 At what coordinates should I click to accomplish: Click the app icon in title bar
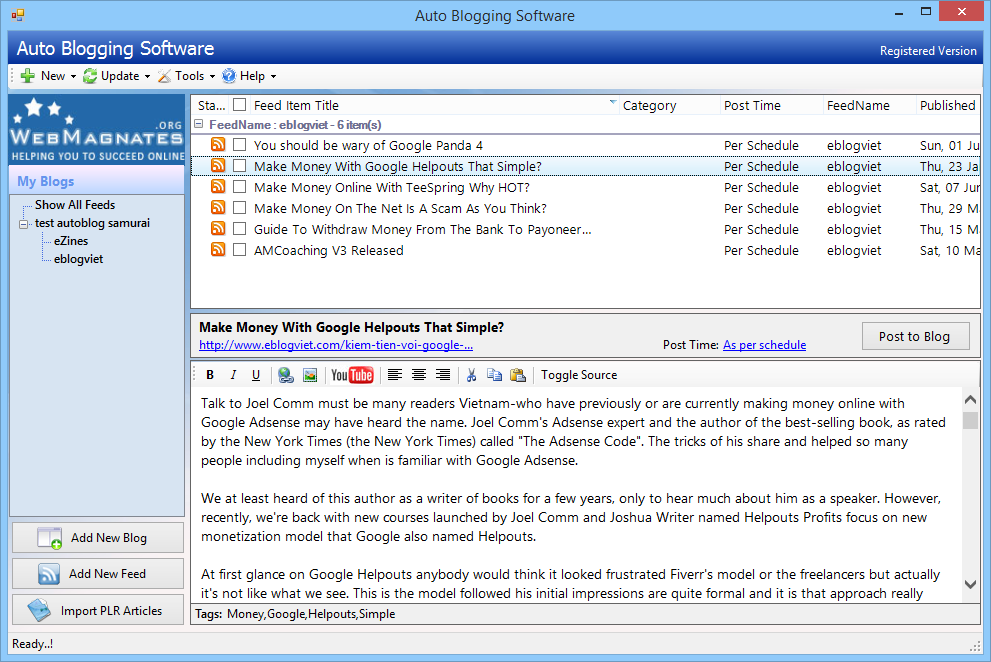(x=18, y=15)
